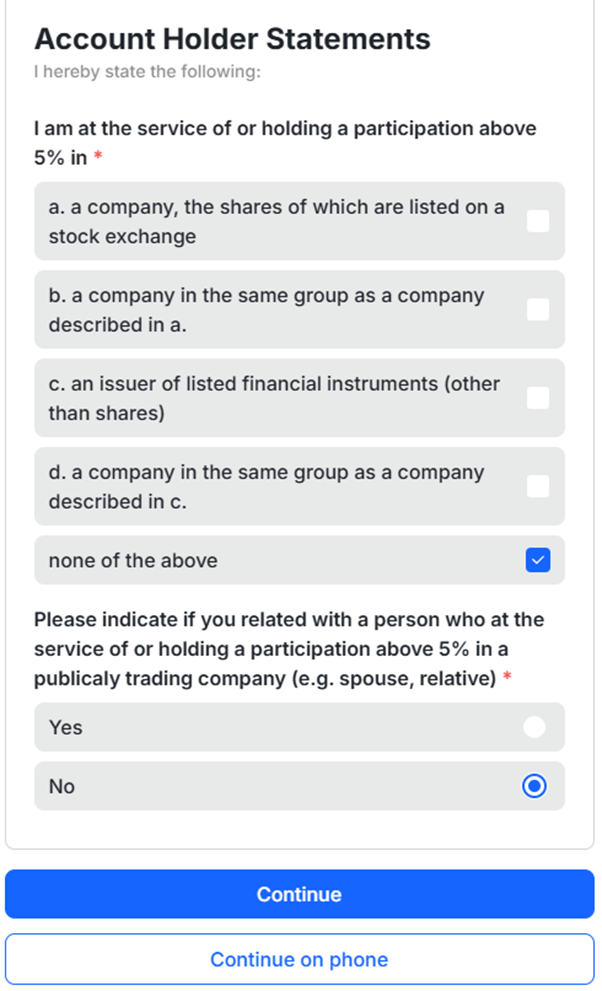Click the 'No' option label
Viewport: 602px width, 991px height.
pos(62,786)
